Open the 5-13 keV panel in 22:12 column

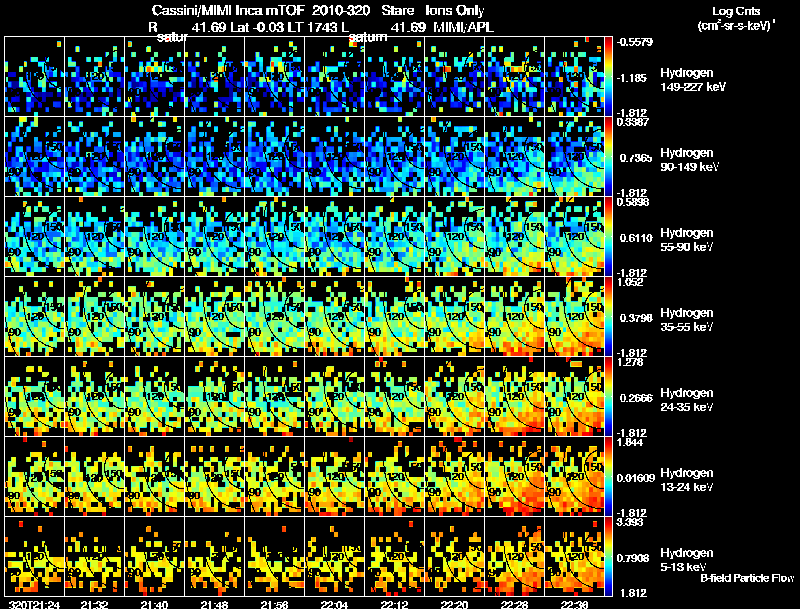[394, 557]
